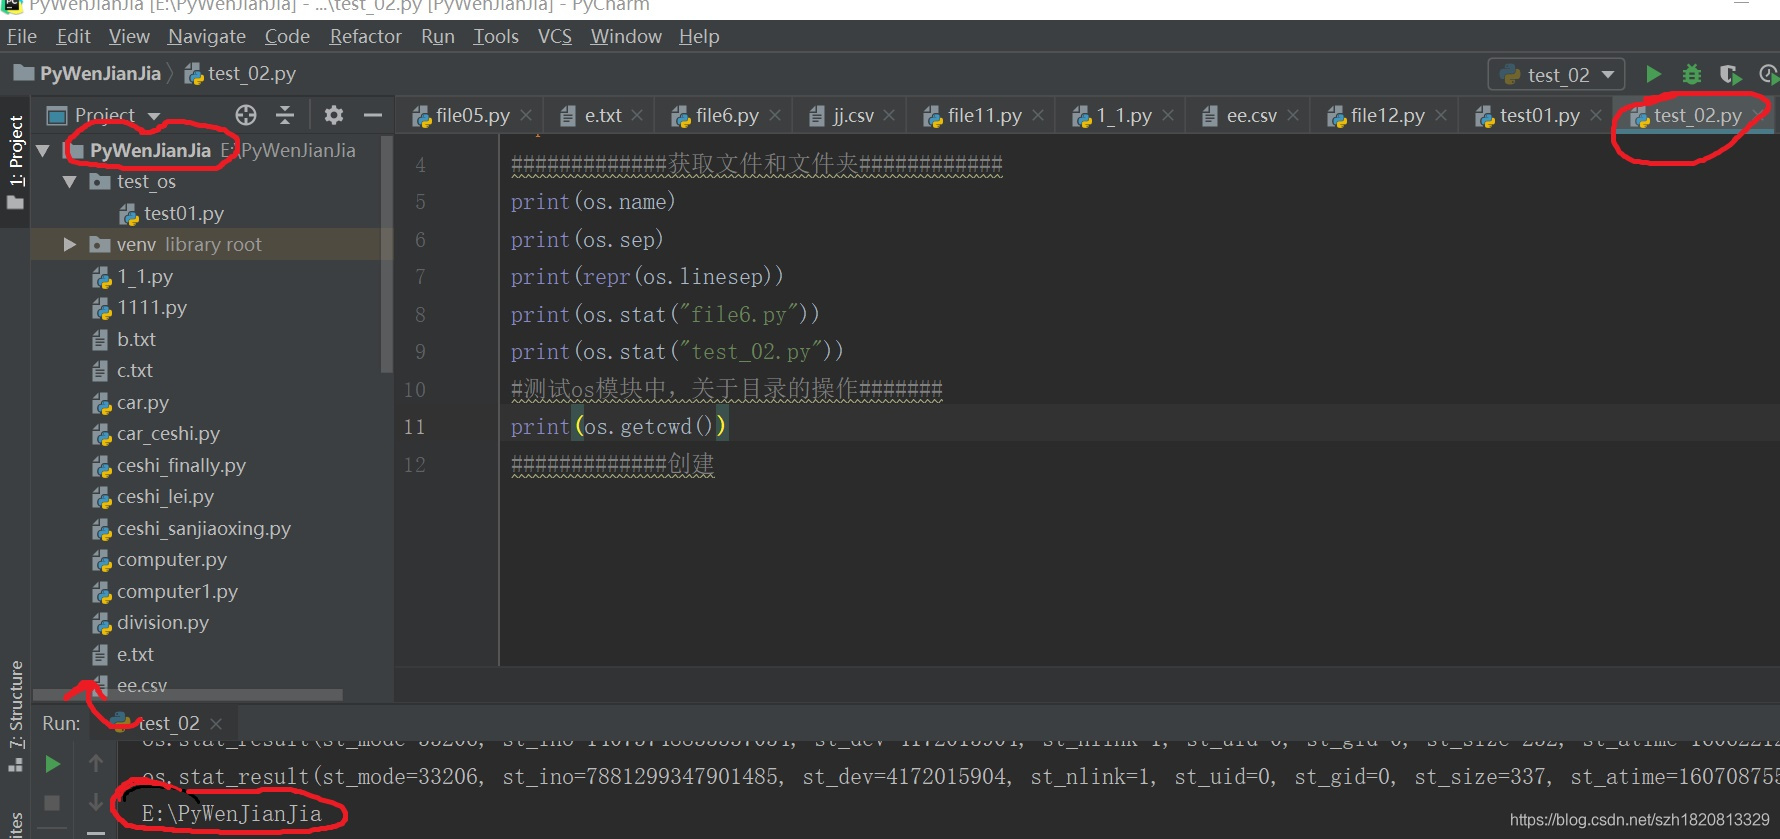Image resolution: width=1780 pixels, height=839 pixels.
Task: Select test01.py in project tree
Action: [x=171, y=213]
